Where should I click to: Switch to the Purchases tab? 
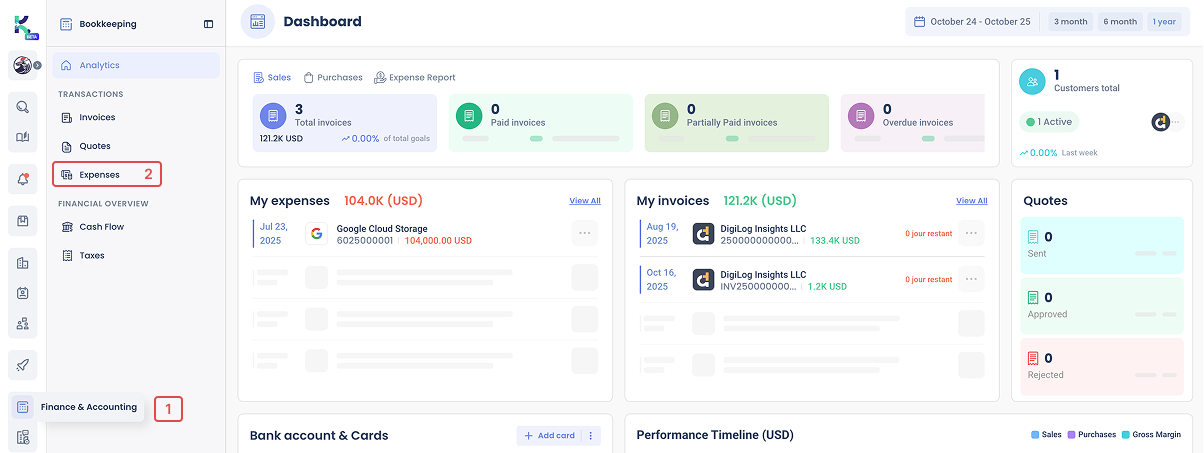coord(333,77)
